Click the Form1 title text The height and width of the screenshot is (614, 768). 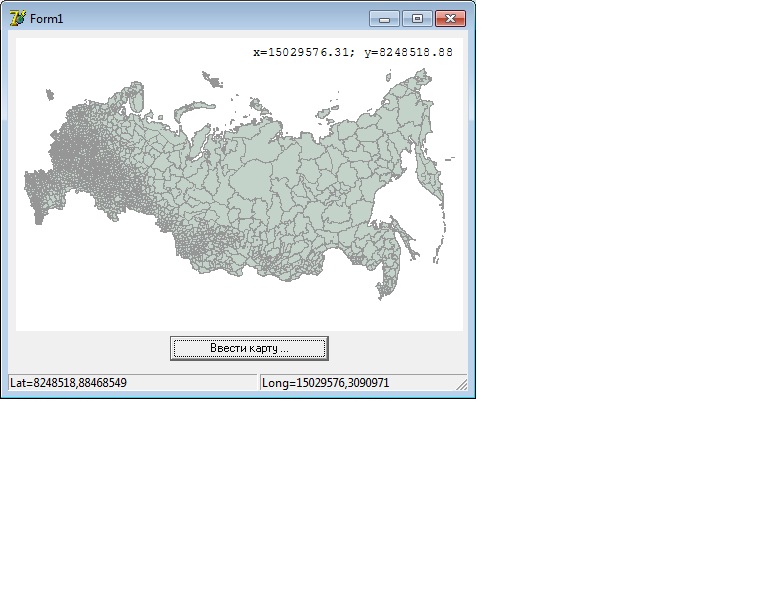tap(47, 19)
